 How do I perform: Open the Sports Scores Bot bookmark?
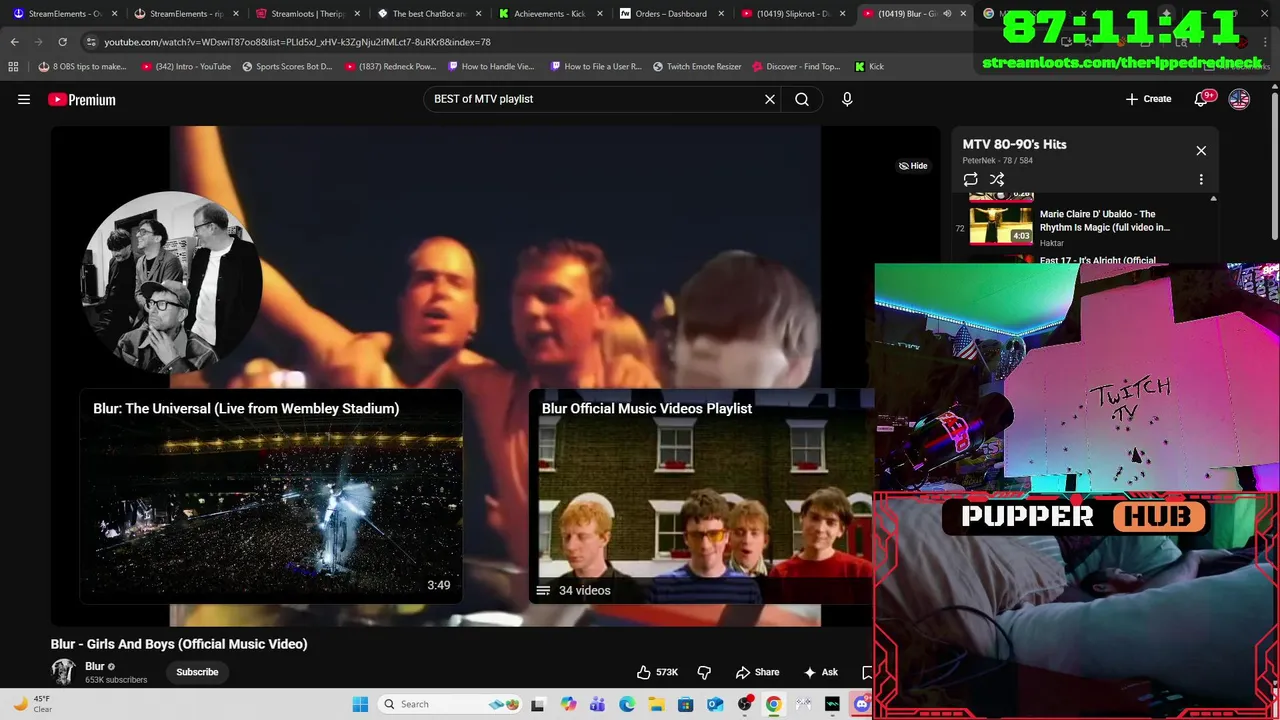tap(288, 66)
